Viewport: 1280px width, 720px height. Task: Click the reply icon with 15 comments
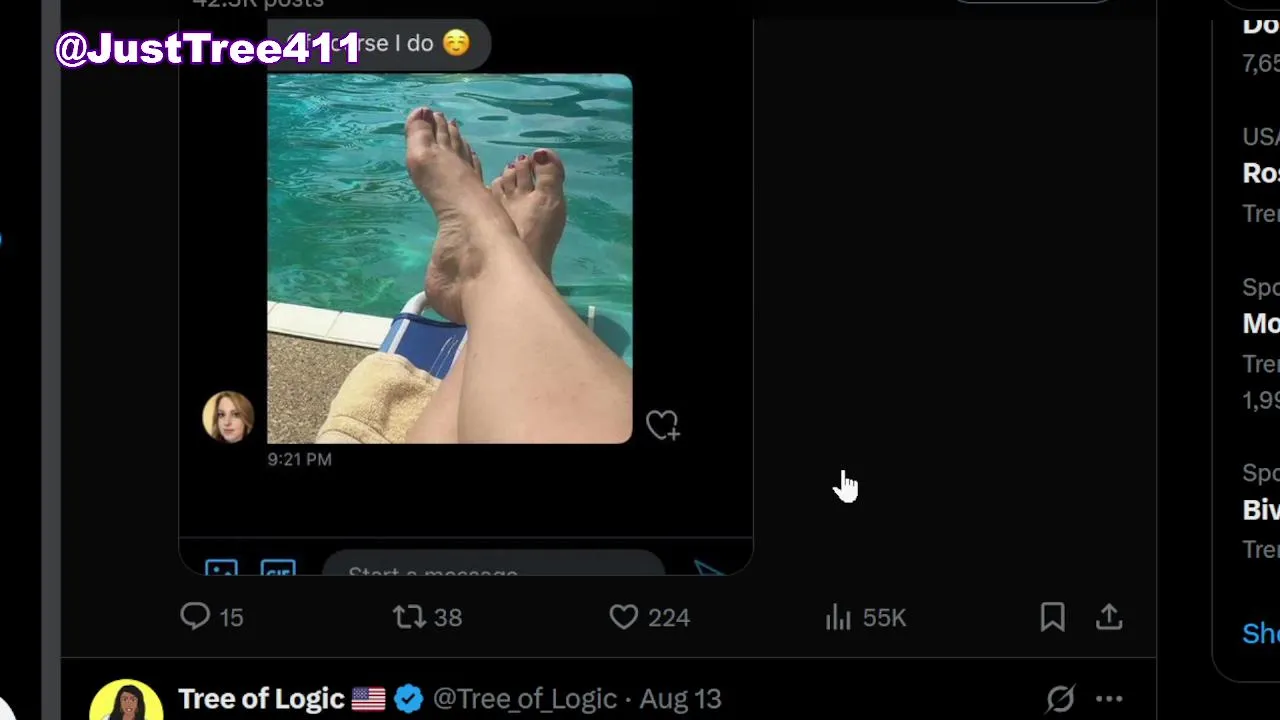195,617
